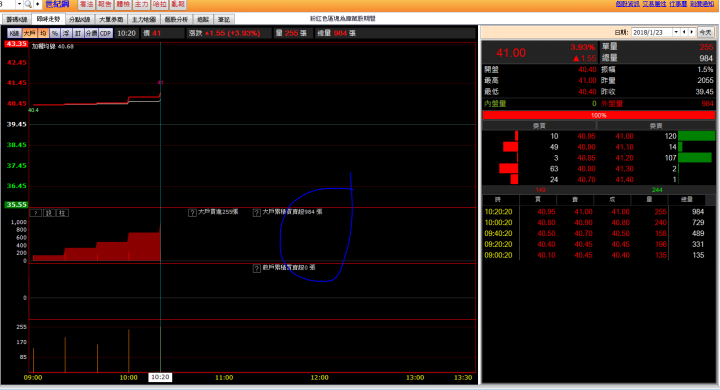Open the 大單券商 tab

point(111,19)
